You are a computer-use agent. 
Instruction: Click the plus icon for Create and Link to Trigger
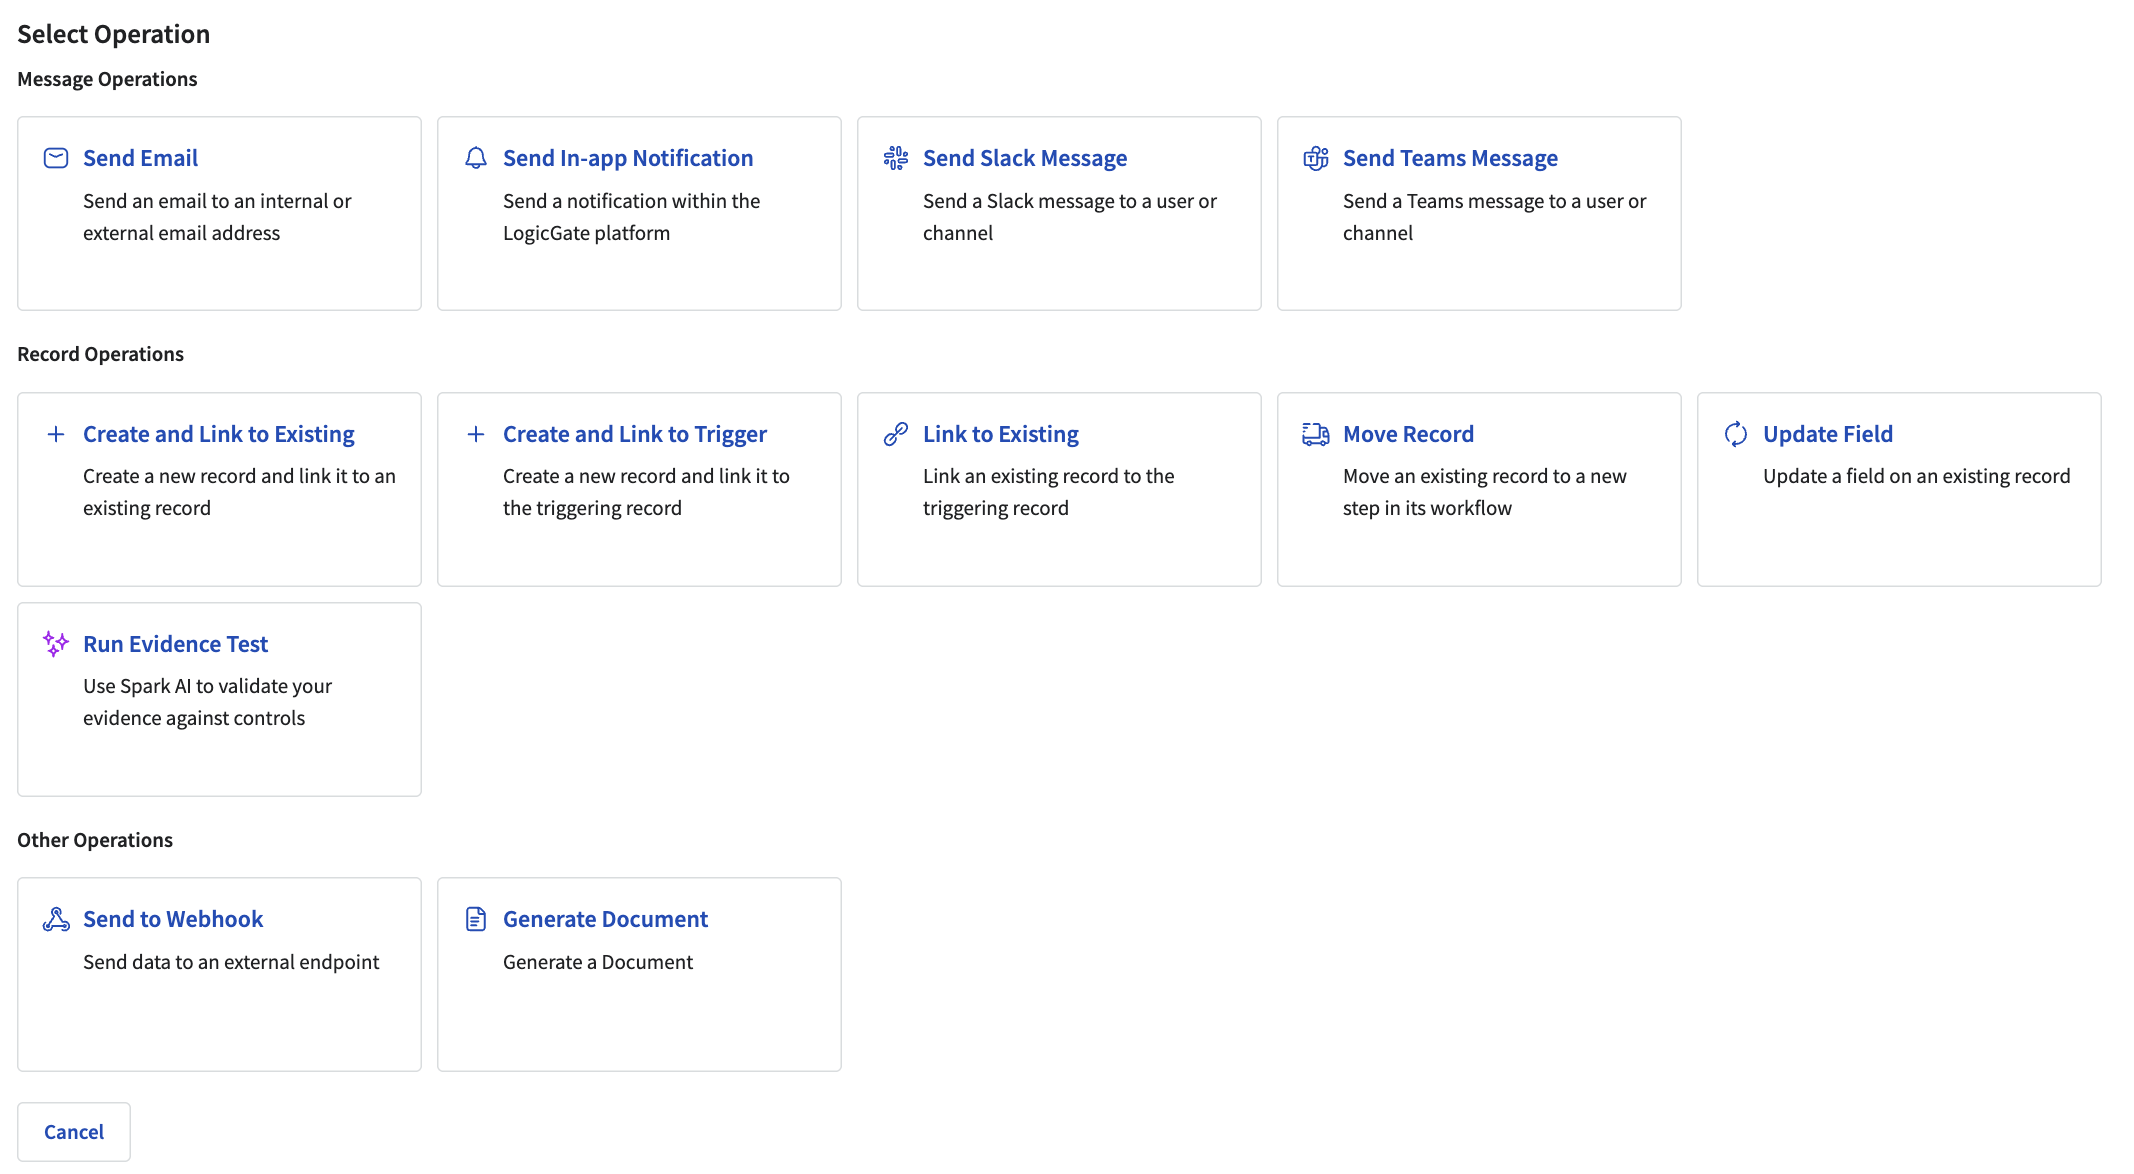[476, 434]
